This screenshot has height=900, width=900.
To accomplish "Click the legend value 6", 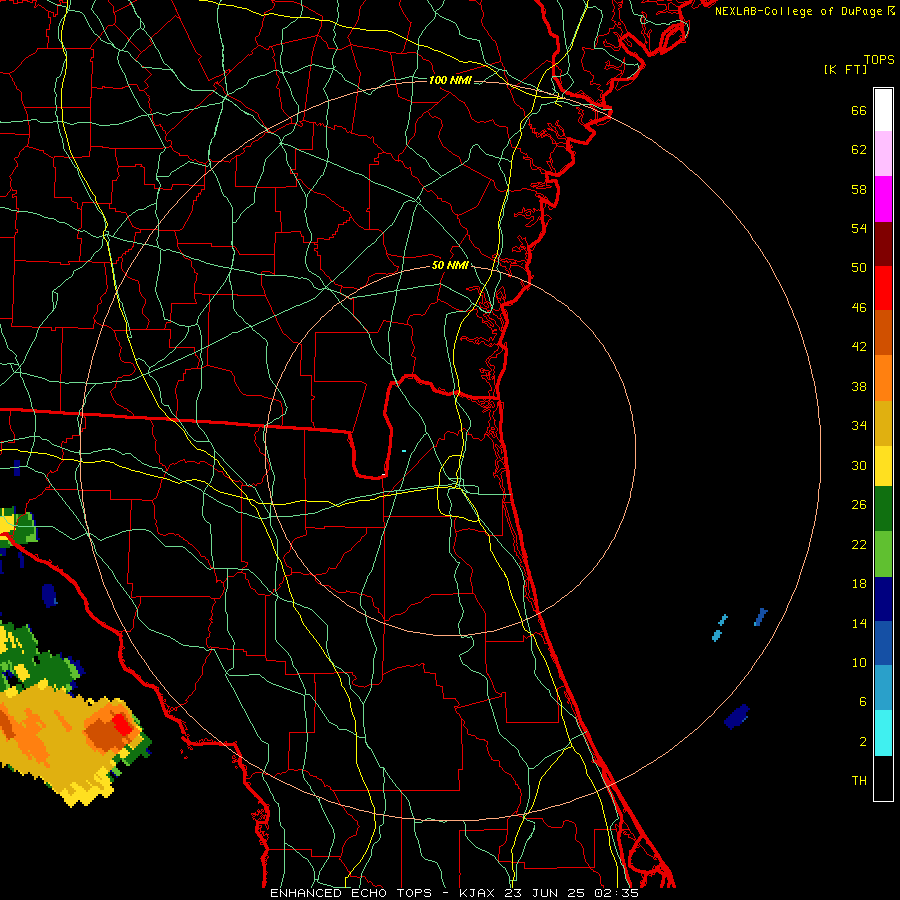I will [863, 702].
